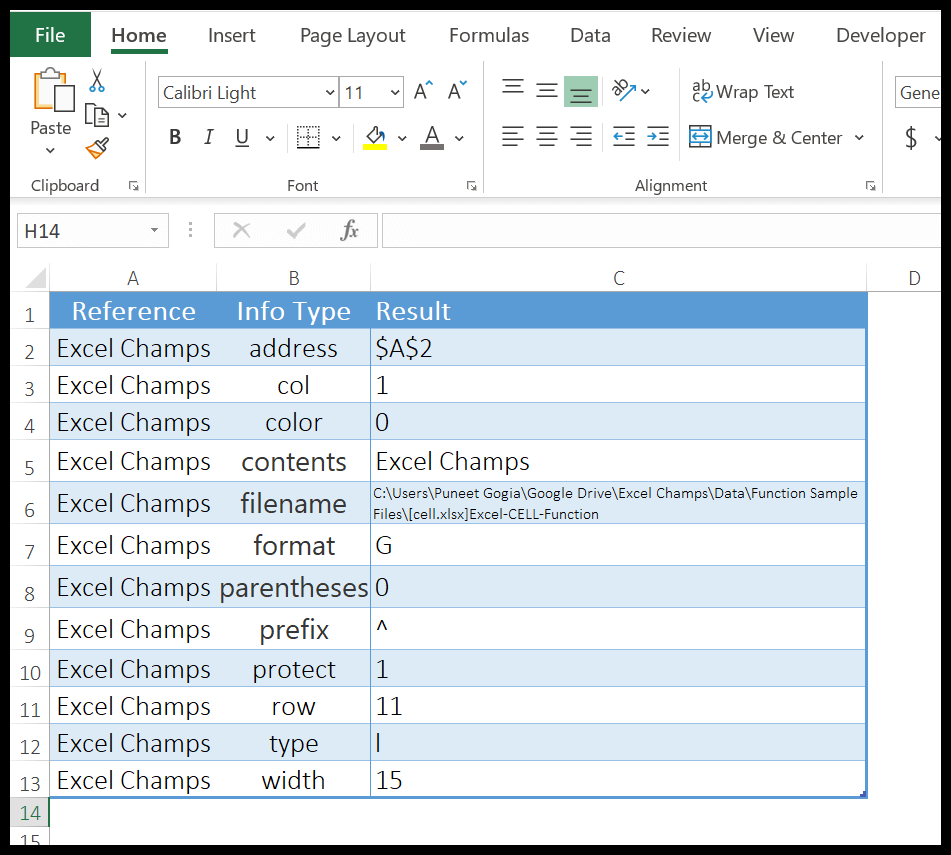Screen dimensions: 951x855
Task: Click the Increase Font Size icon
Action: pos(422,89)
